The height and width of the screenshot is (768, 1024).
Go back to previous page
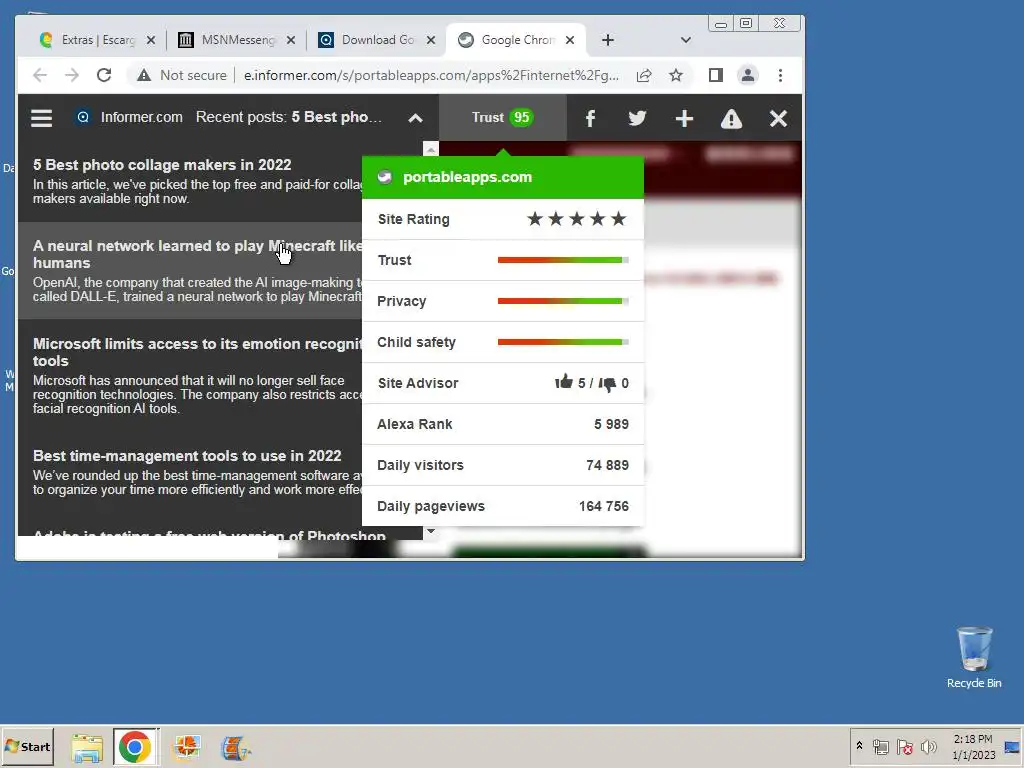[40, 75]
